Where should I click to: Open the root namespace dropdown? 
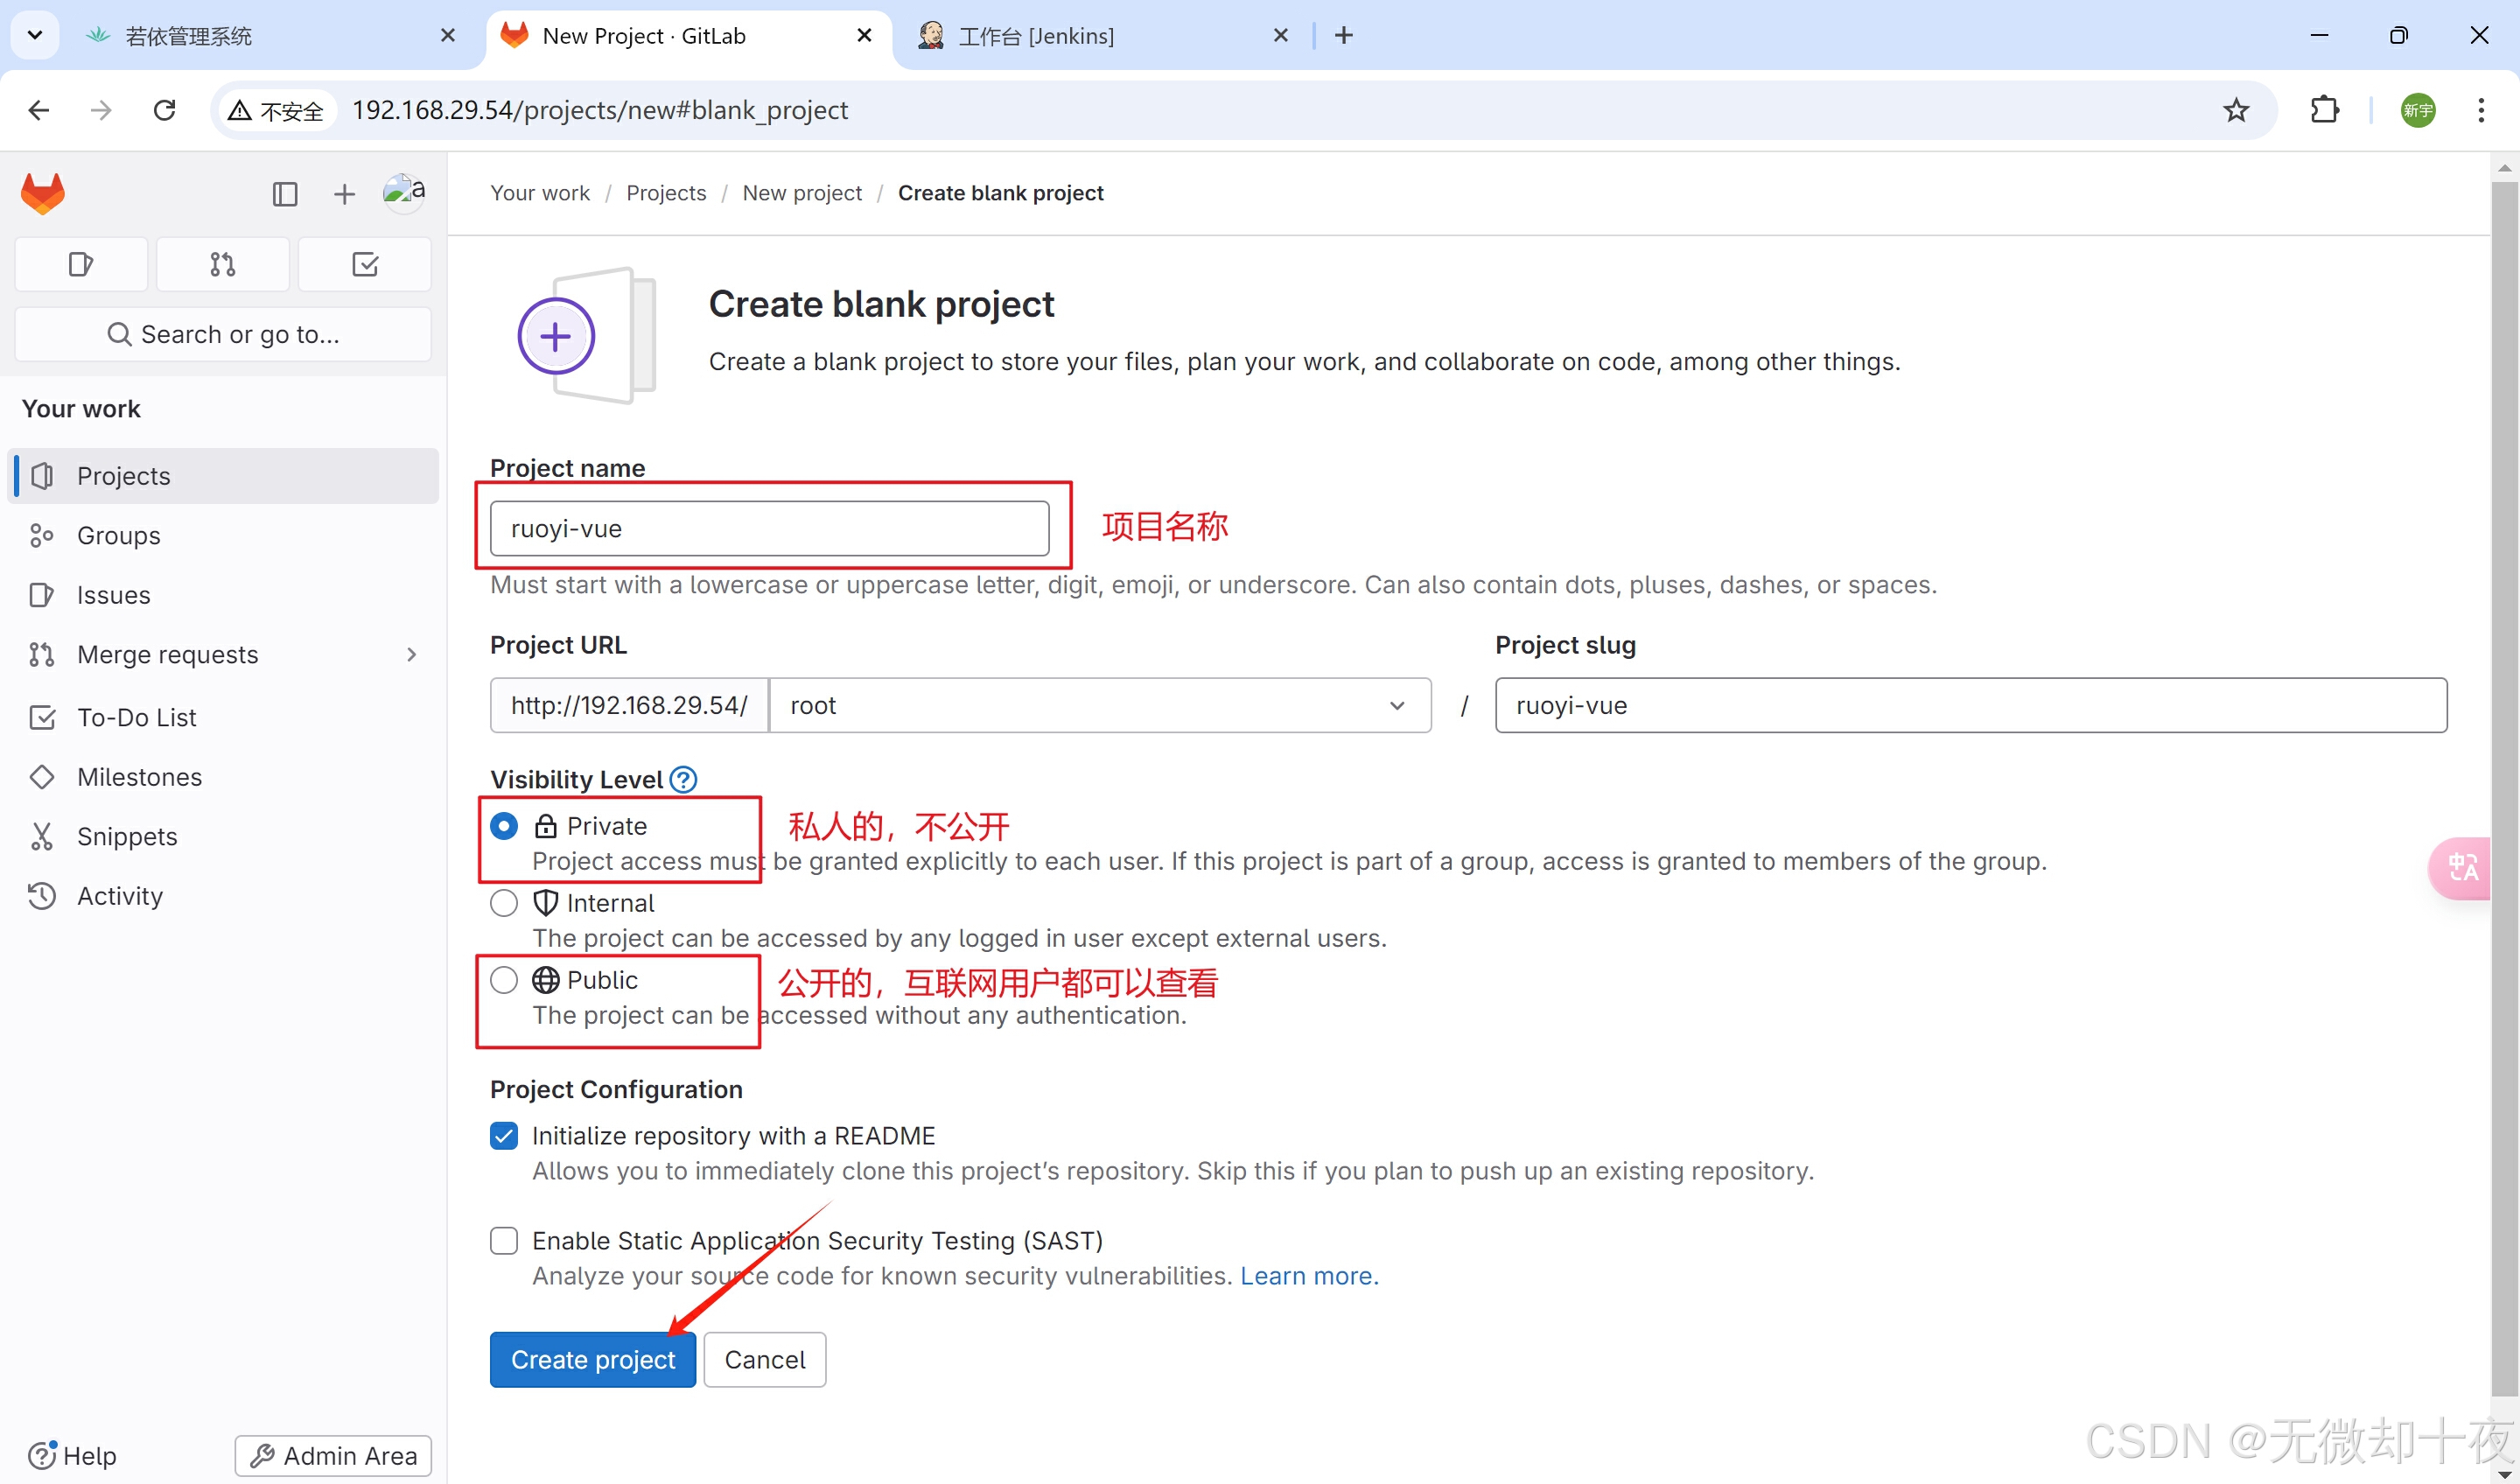point(1099,705)
